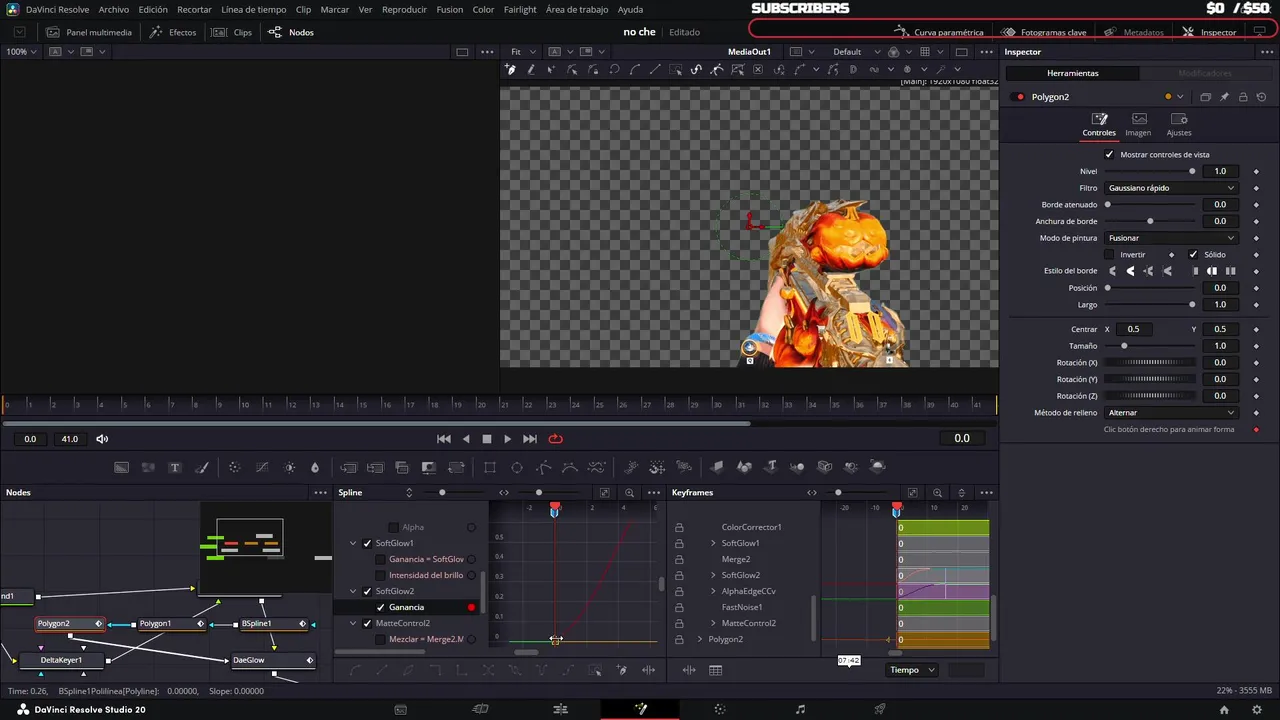Expand SoftGlow1 in Keyframes list

713,543
